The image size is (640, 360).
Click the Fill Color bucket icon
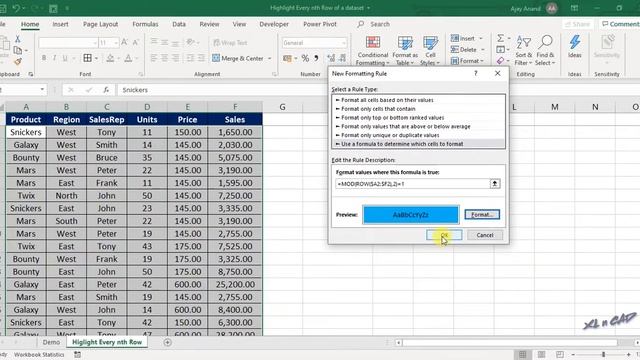(110, 58)
